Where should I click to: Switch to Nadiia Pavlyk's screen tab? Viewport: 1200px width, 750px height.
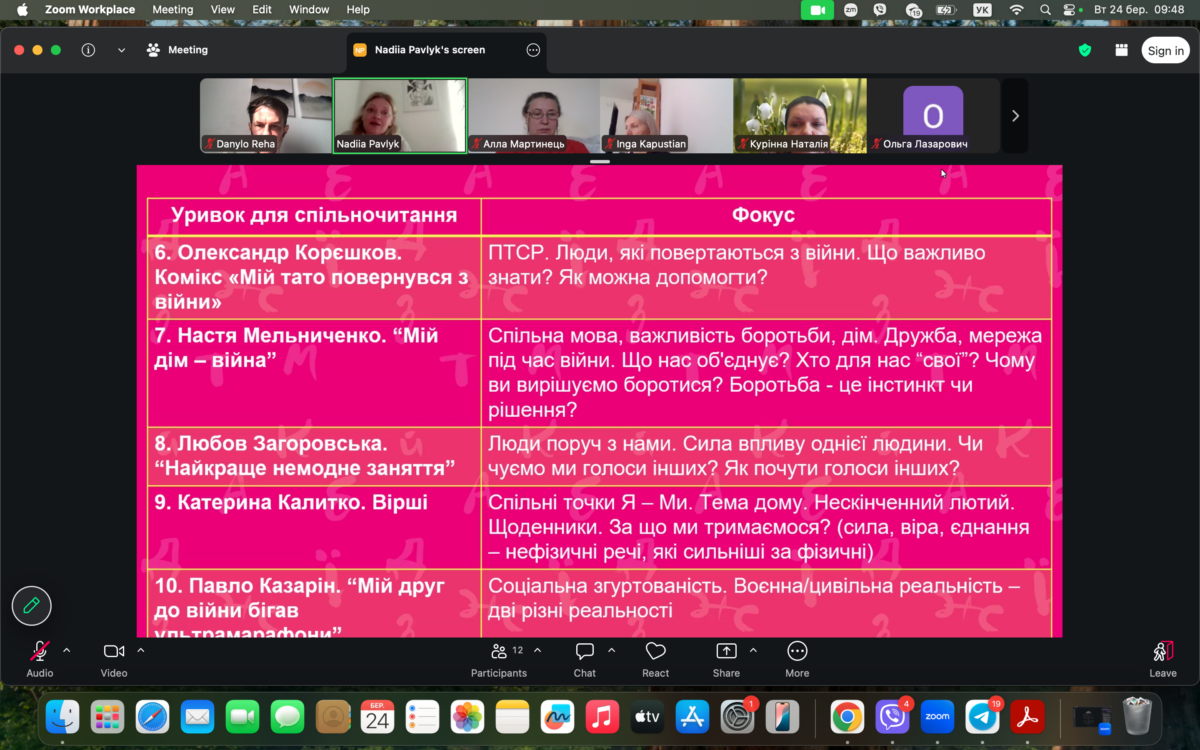pyautogui.click(x=430, y=50)
